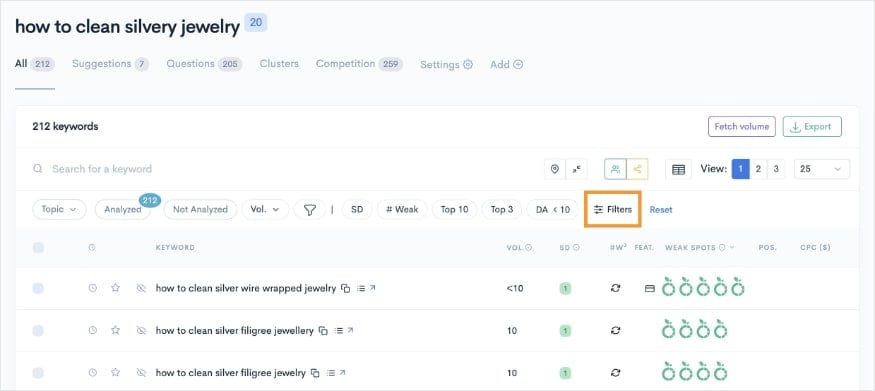
Task: Open the Vol. dropdown filter
Action: pos(265,210)
